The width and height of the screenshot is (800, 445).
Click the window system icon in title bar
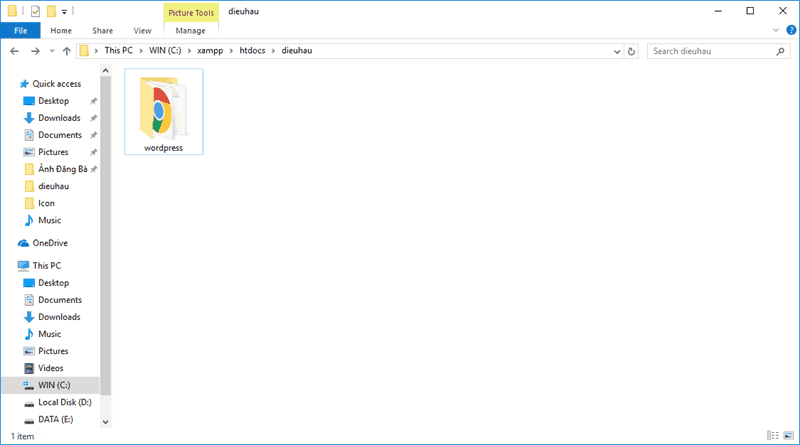[12, 11]
